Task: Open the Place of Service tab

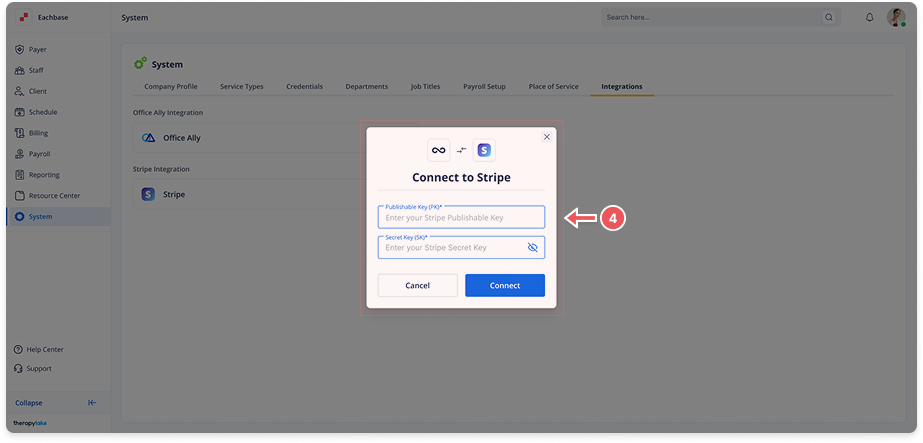Action: [553, 86]
